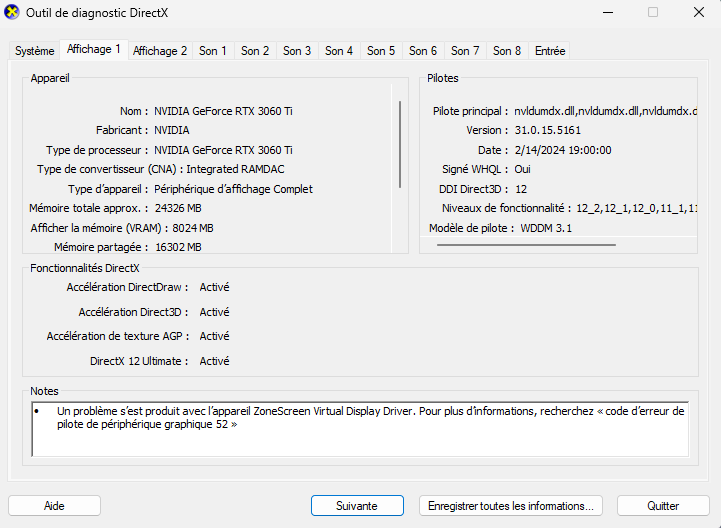Viewport: 721px width, 528px height.
Task: Click the 8024 MB VRAM value
Action: [x=193, y=228]
